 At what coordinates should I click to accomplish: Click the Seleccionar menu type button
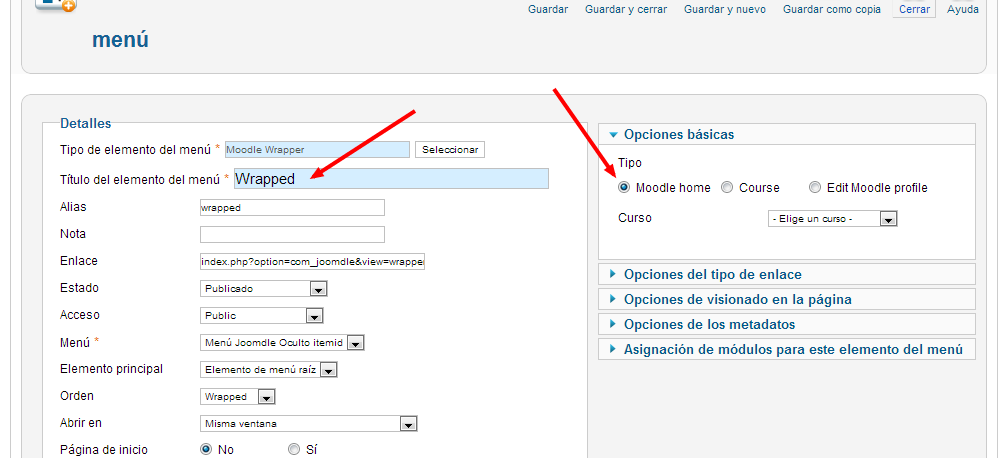pyautogui.click(x=450, y=150)
